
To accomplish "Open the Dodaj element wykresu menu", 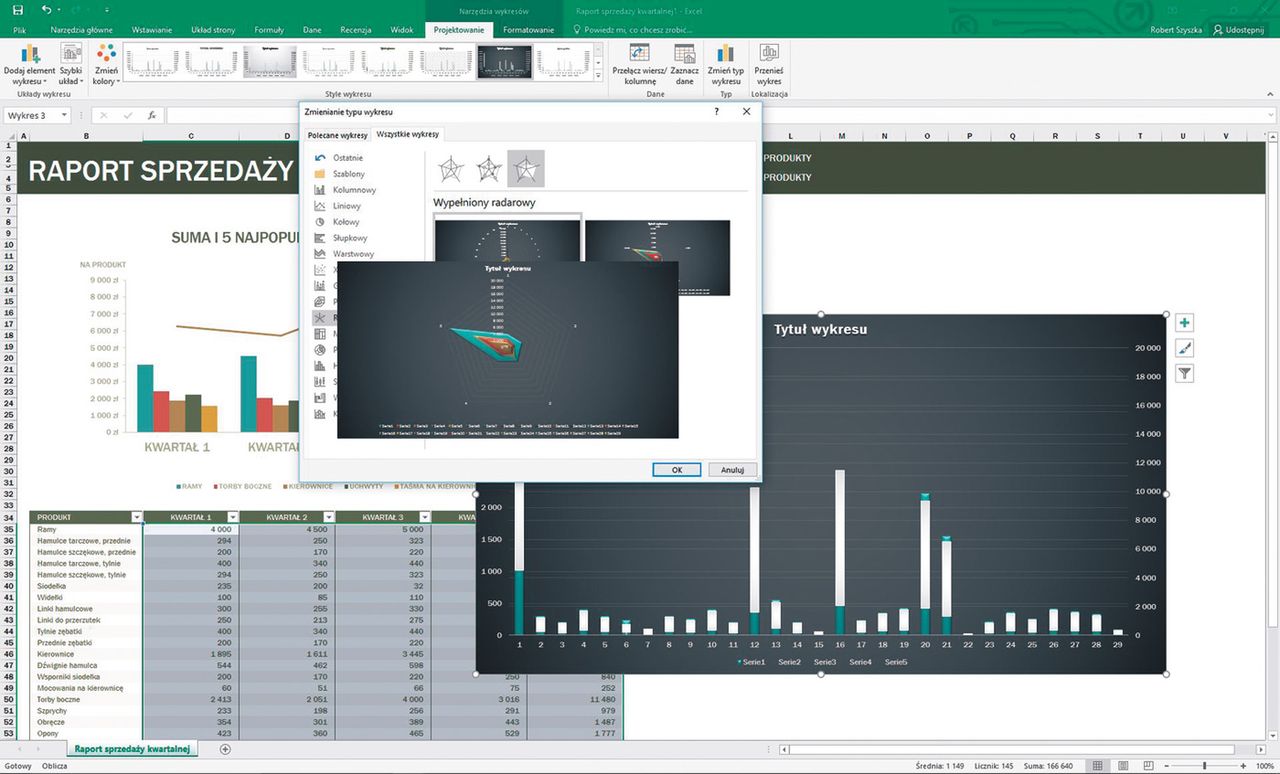I will 30,63.
